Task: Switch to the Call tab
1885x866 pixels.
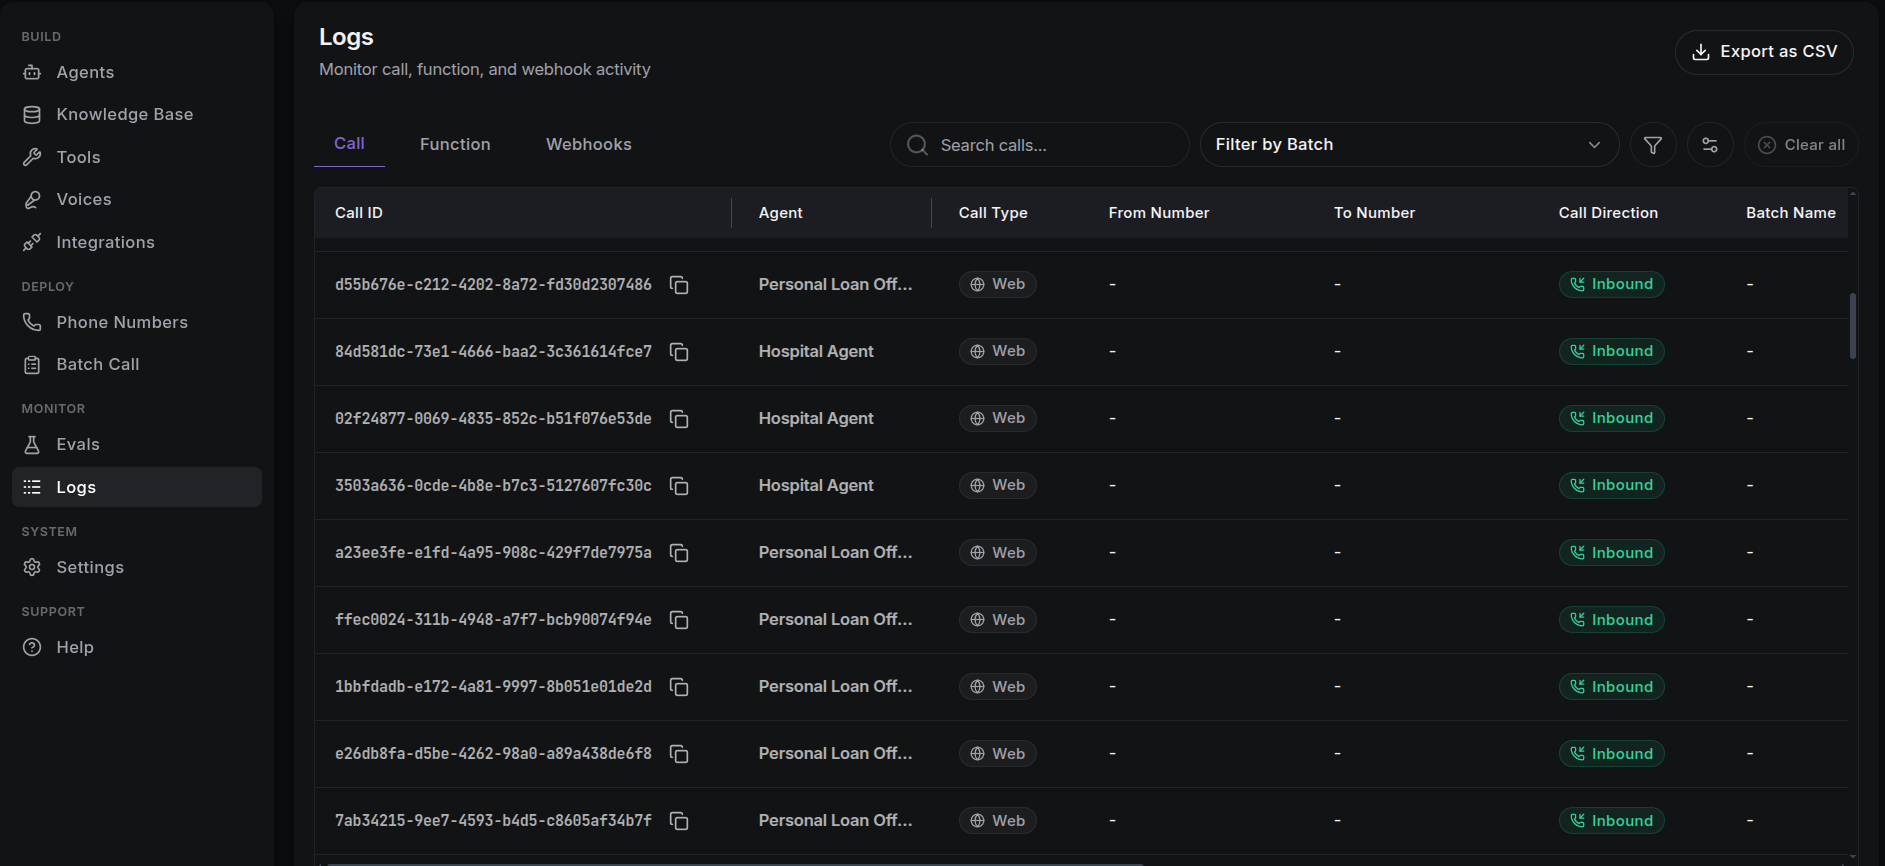Action: [349, 144]
